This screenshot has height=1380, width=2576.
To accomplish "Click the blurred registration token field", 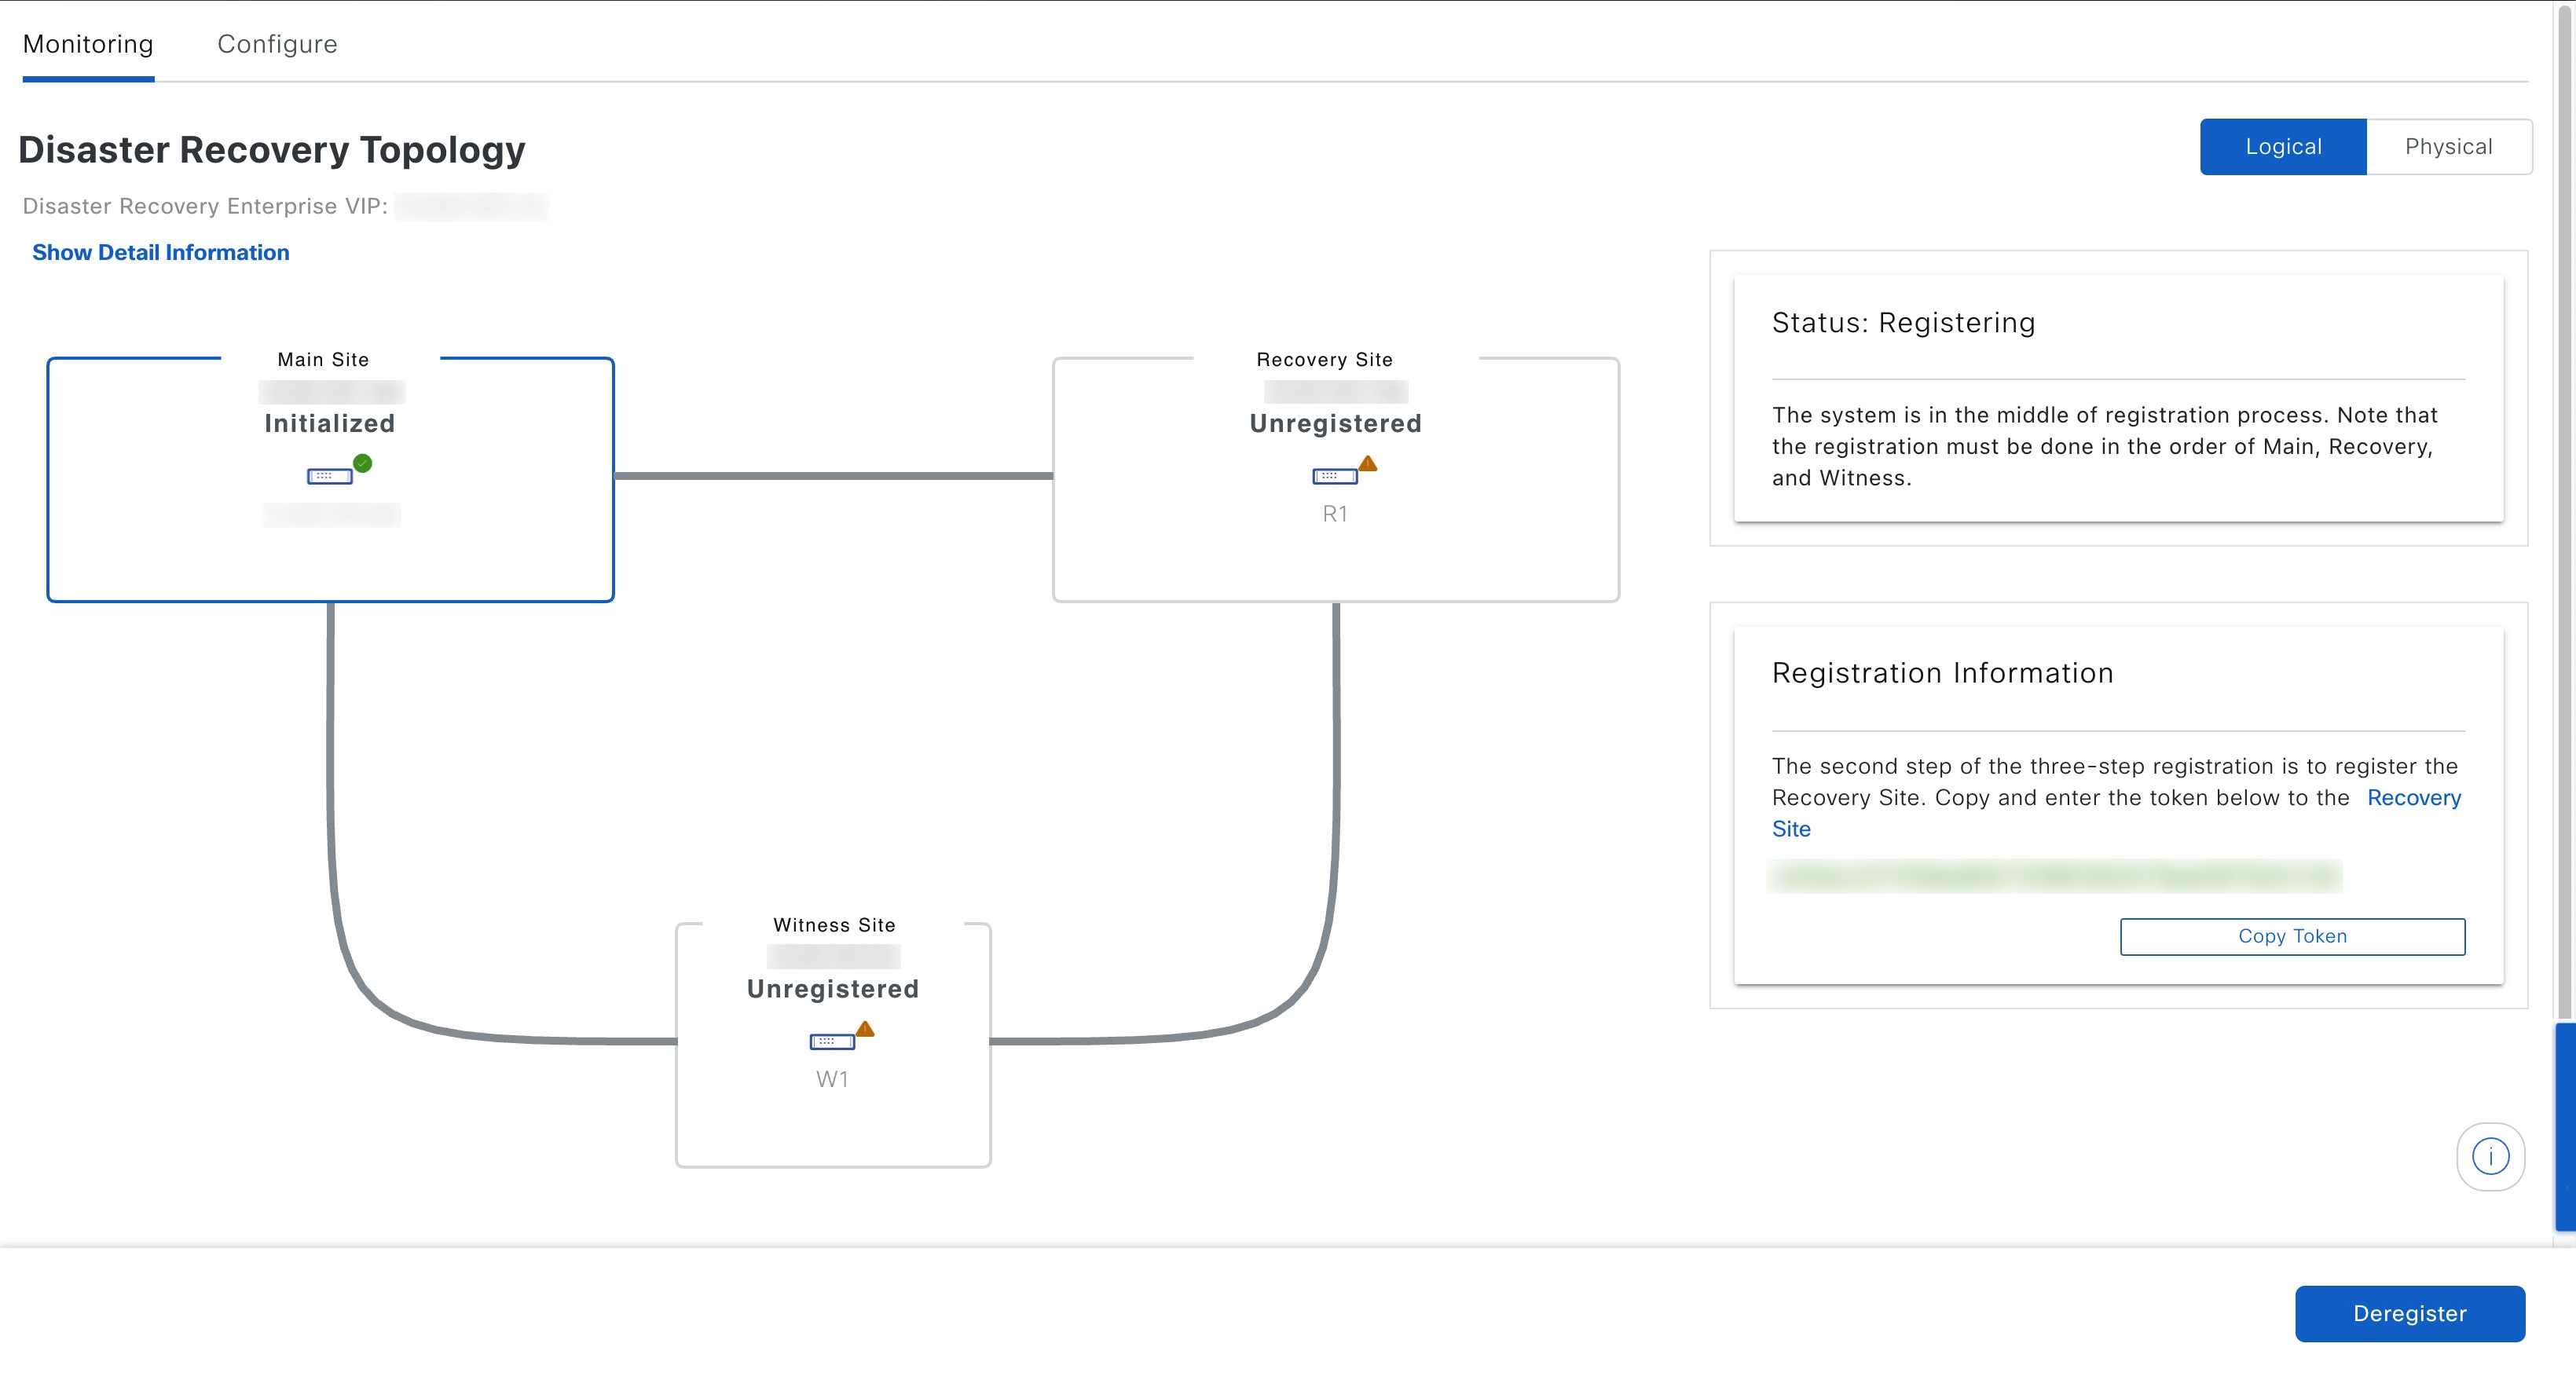I will coord(2054,877).
